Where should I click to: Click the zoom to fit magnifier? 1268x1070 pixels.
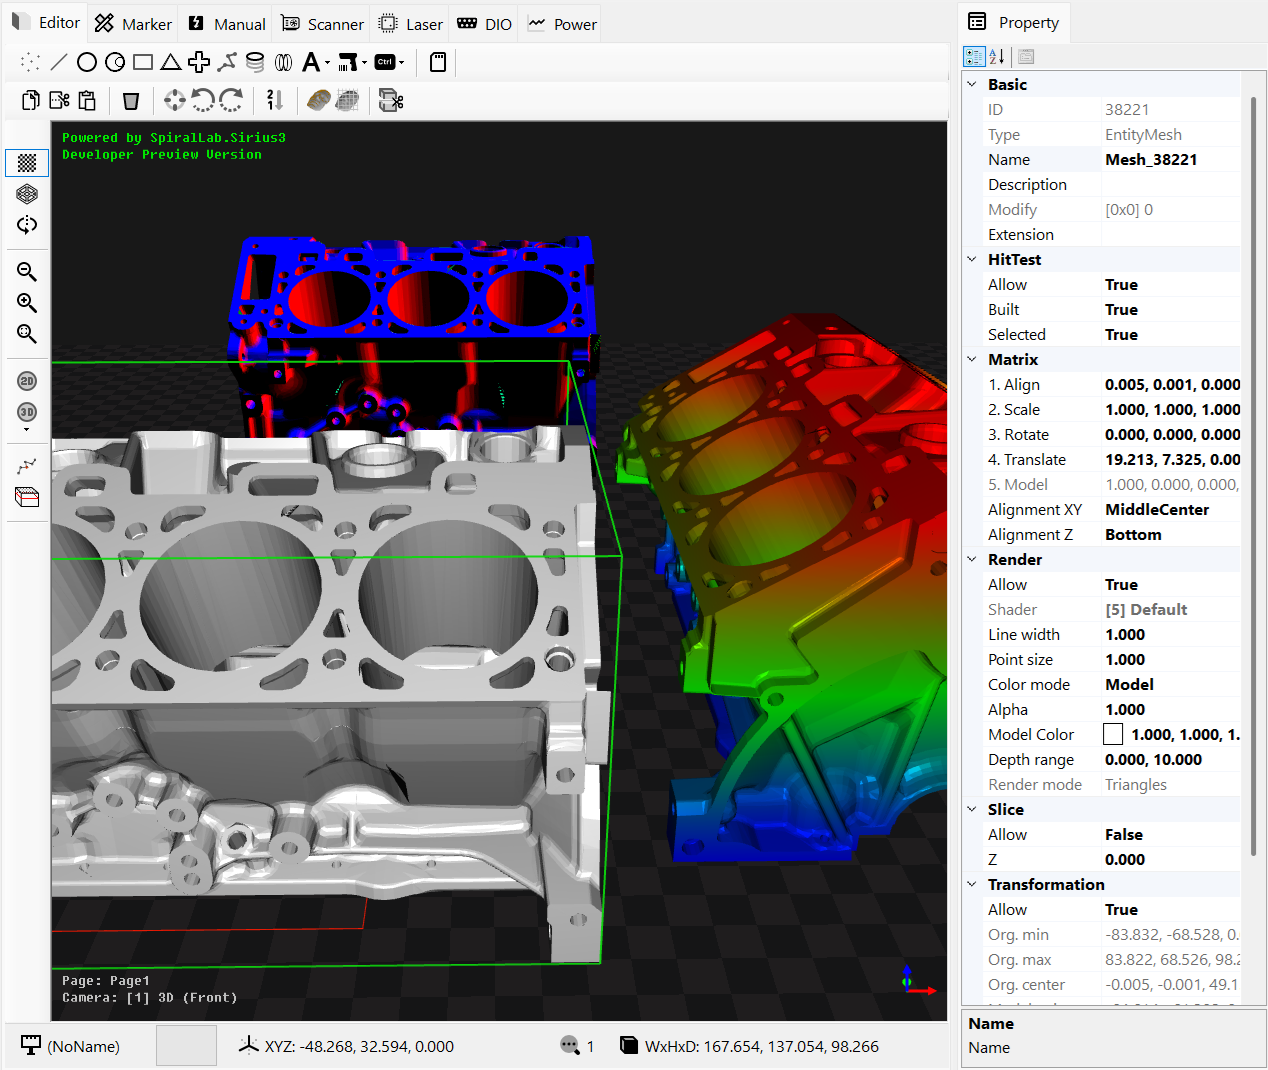pos(27,334)
